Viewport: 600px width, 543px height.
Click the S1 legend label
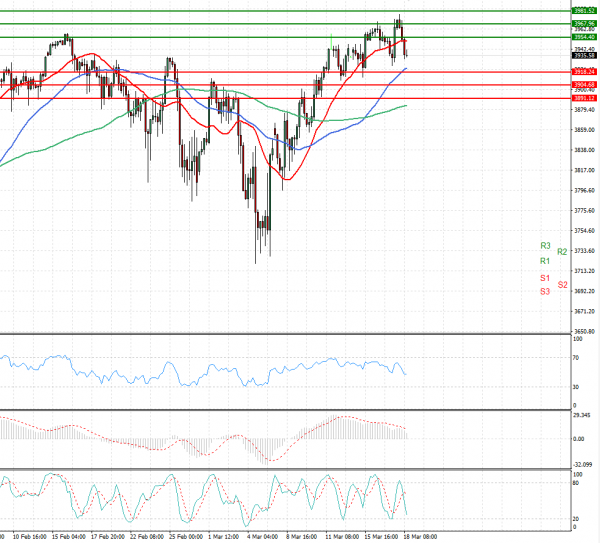coord(545,278)
